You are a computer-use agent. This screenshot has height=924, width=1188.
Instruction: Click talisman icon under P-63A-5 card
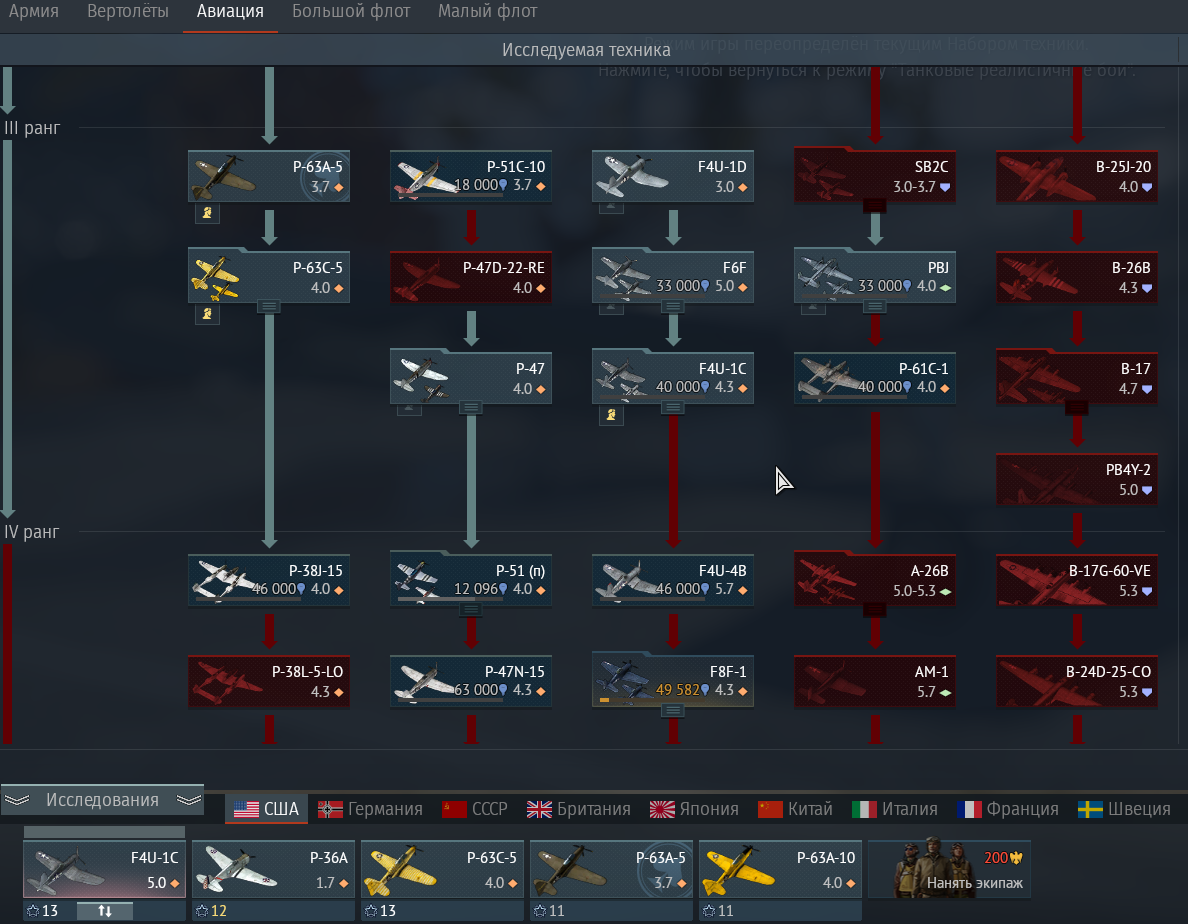pyautogui.click(x=207, y=213)
